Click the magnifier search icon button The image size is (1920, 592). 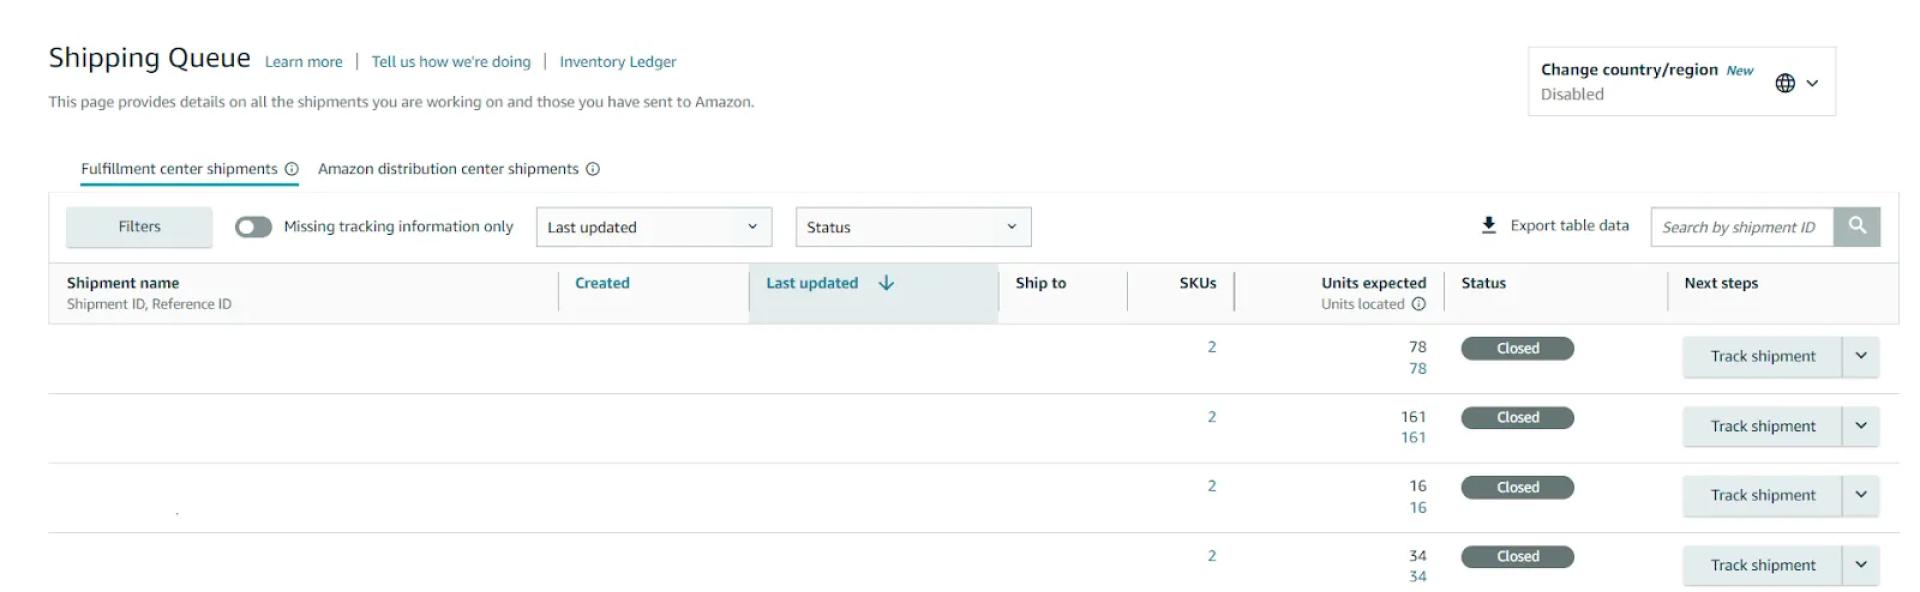(1856, 226)
